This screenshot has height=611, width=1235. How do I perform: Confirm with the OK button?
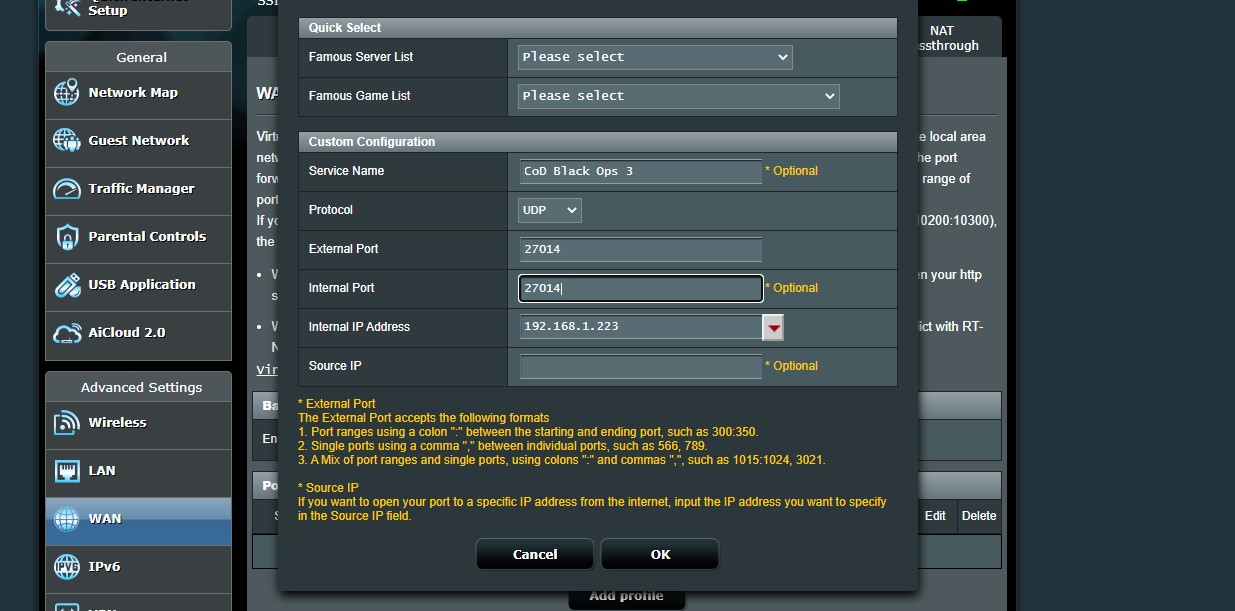click(x=660, y=554)
